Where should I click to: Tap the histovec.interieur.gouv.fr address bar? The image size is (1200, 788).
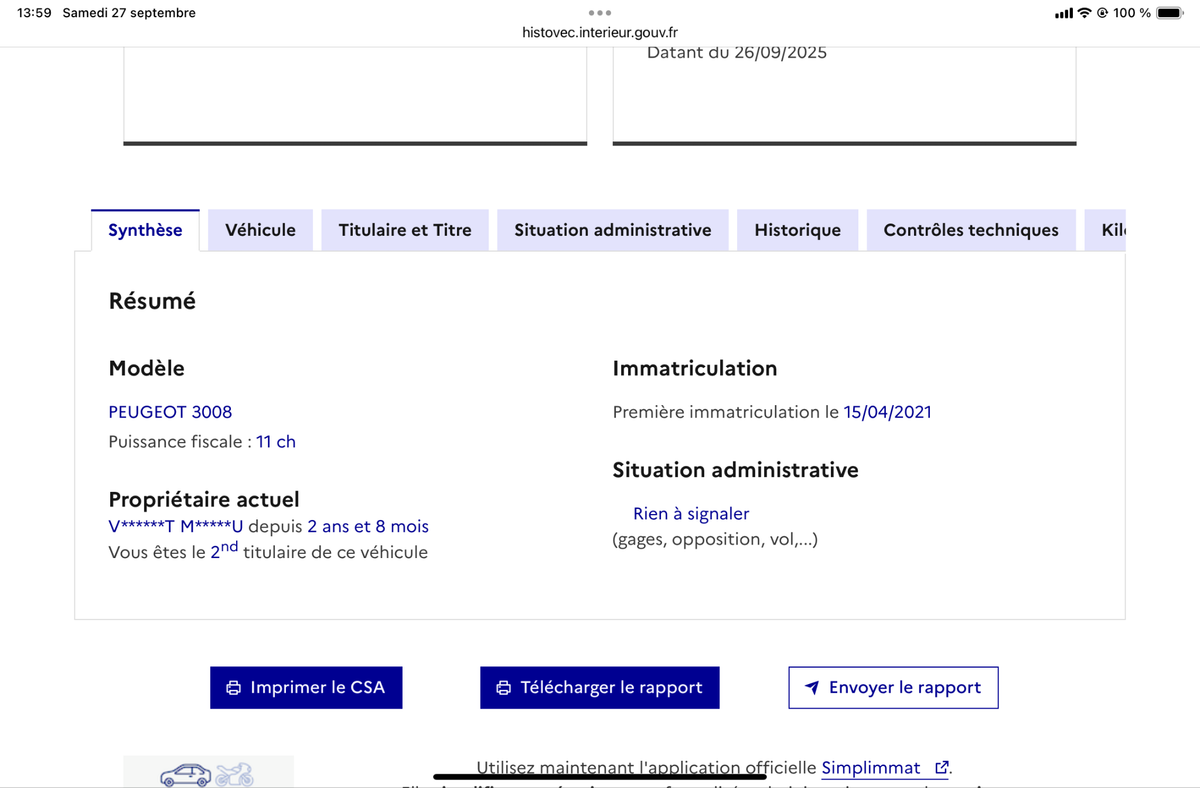click(600, 32)
